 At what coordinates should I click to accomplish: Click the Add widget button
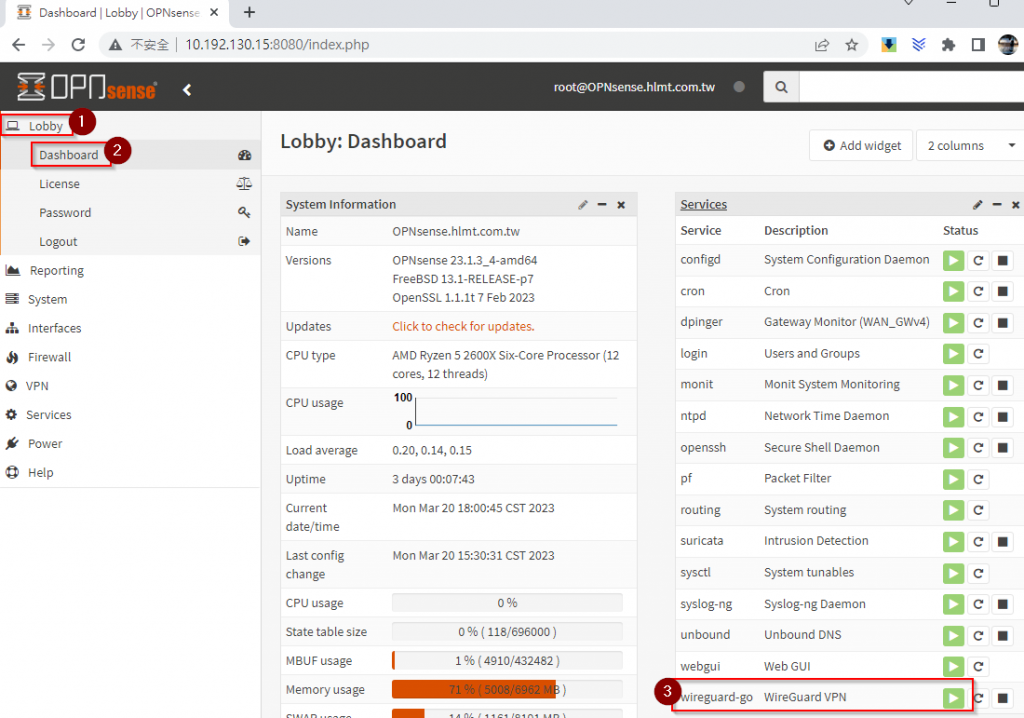point(861,145)
